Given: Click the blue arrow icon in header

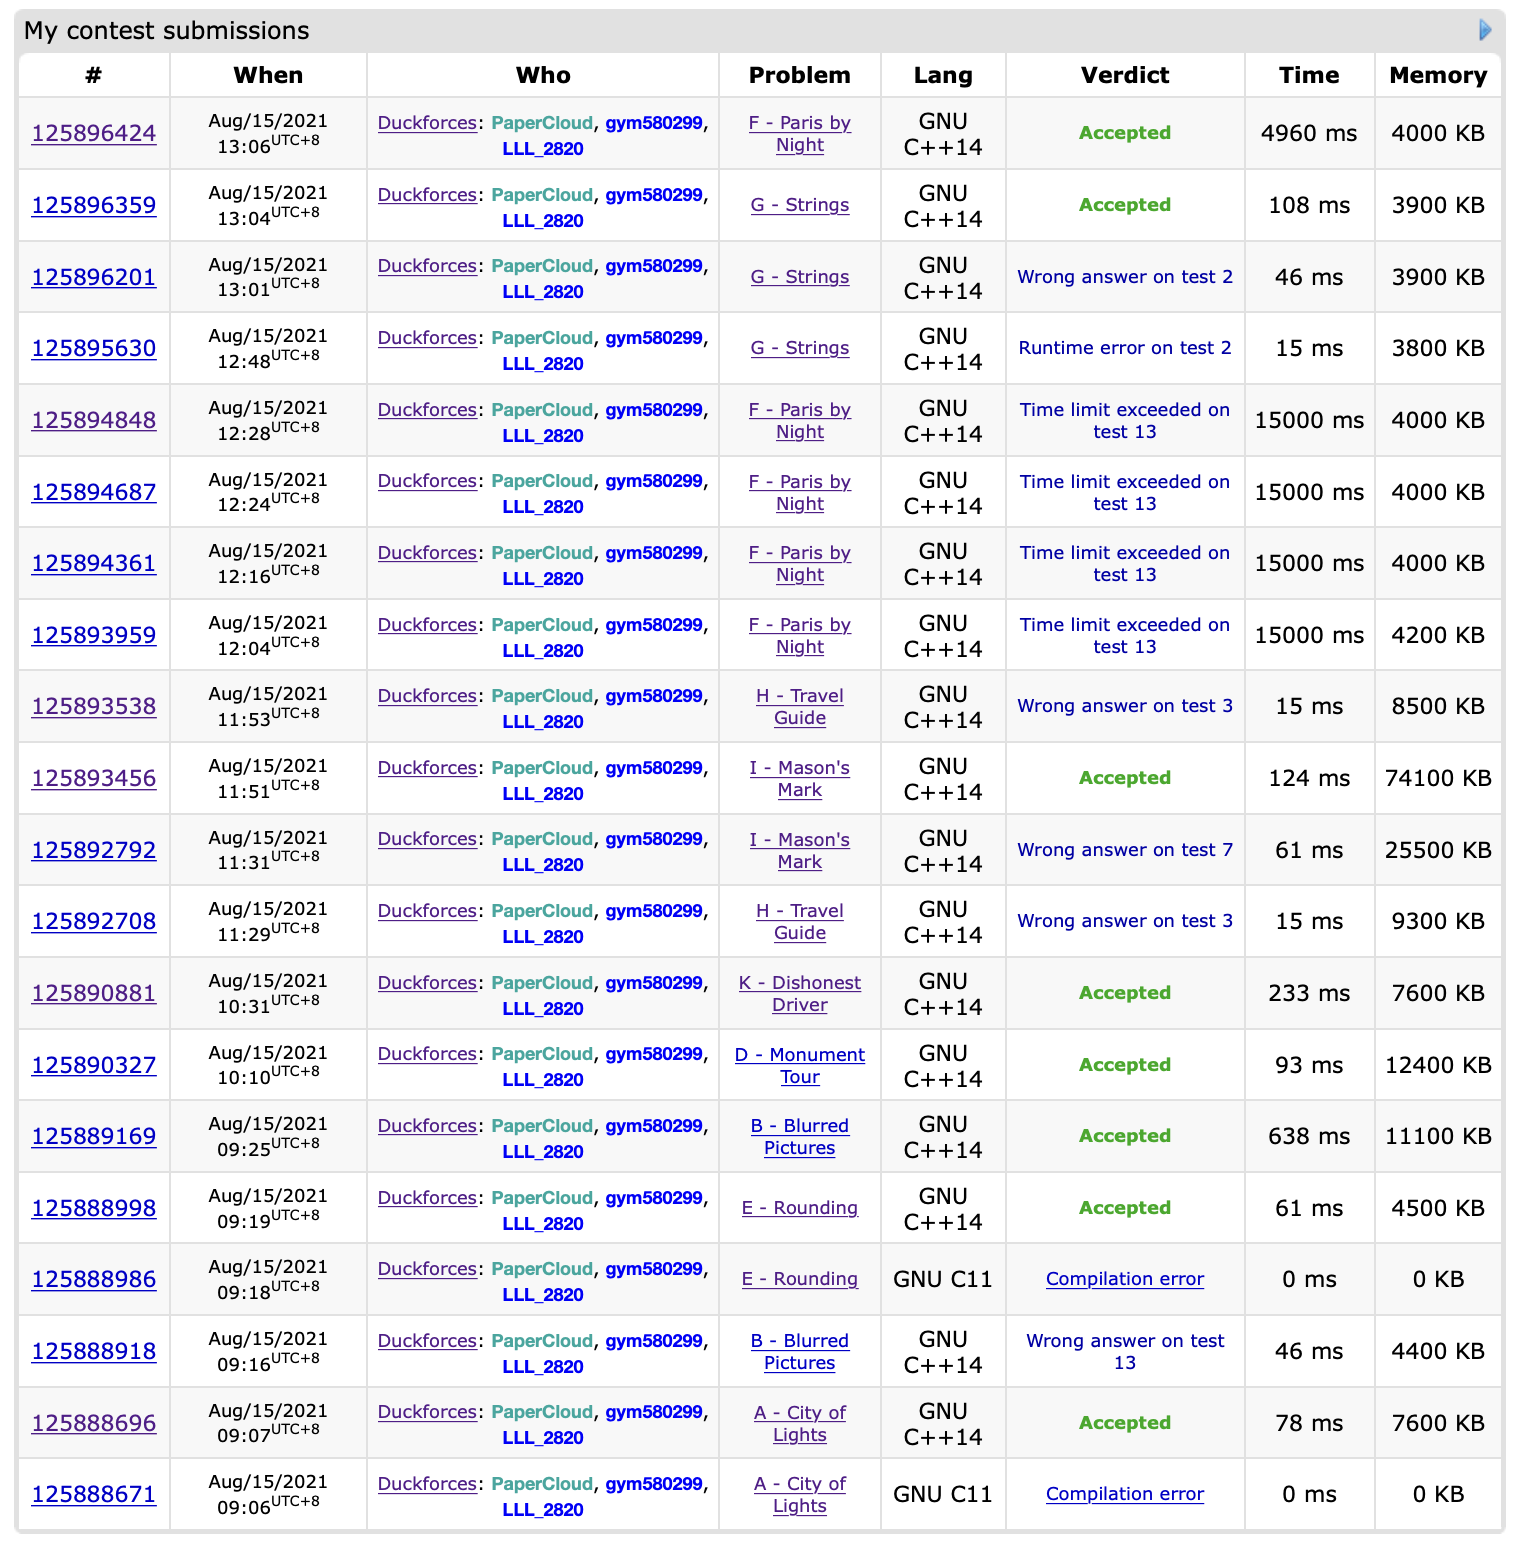Looking at the screenshot, I should (x=1485, y=30).
